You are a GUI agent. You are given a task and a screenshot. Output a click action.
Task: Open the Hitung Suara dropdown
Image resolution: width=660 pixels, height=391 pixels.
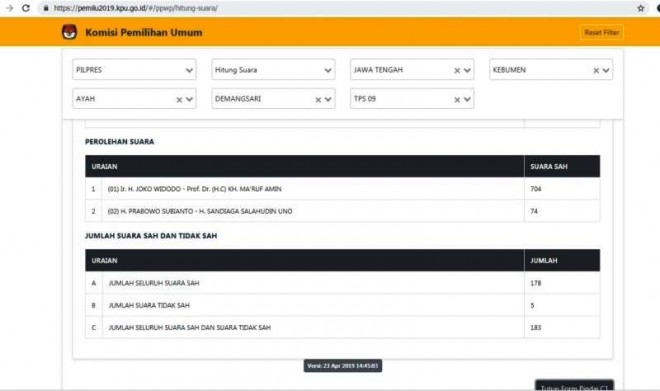point(273,69)
